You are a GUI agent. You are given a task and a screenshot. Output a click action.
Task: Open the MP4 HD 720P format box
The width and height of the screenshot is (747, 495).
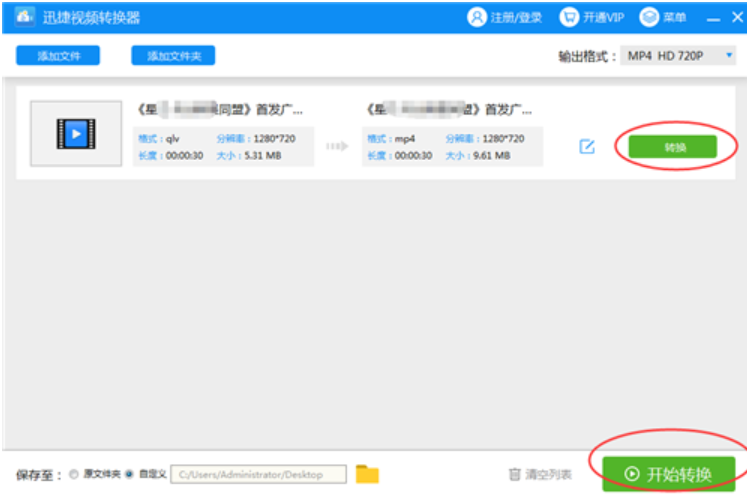(672, 56)
